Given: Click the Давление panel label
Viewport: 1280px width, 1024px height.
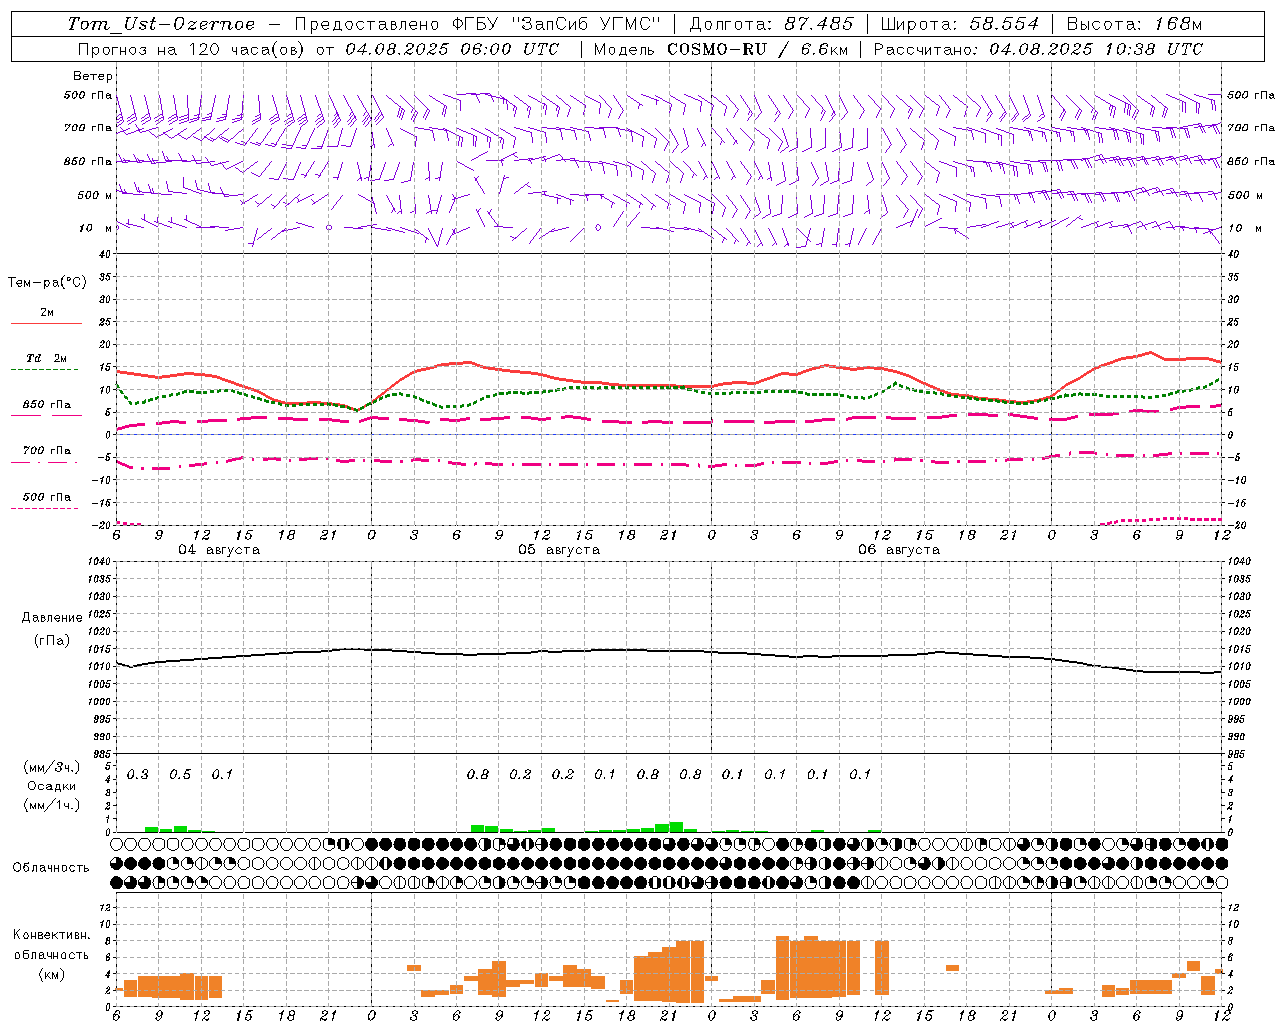Looking at the screenshot, I should [52, 618].
